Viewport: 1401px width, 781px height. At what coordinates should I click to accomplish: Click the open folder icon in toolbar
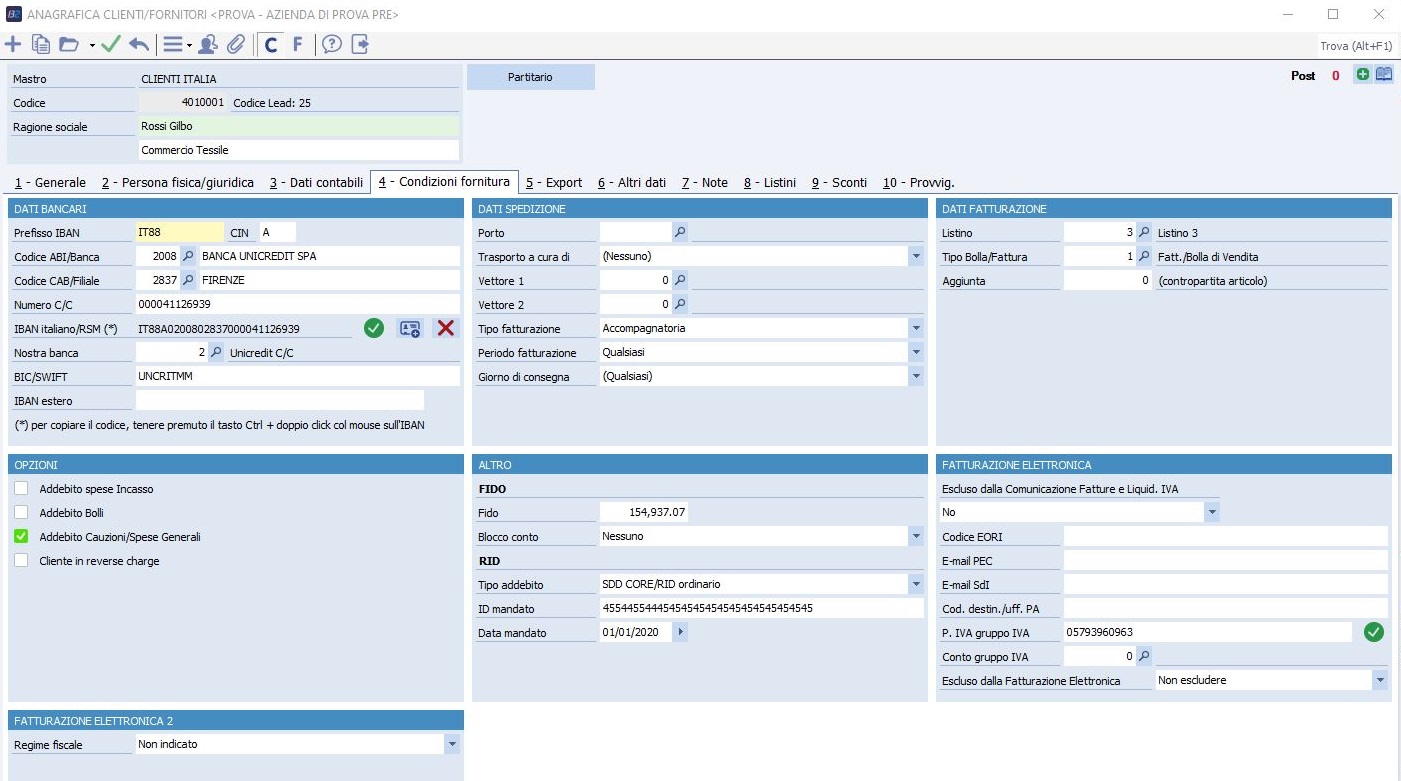tap(69, 44)
